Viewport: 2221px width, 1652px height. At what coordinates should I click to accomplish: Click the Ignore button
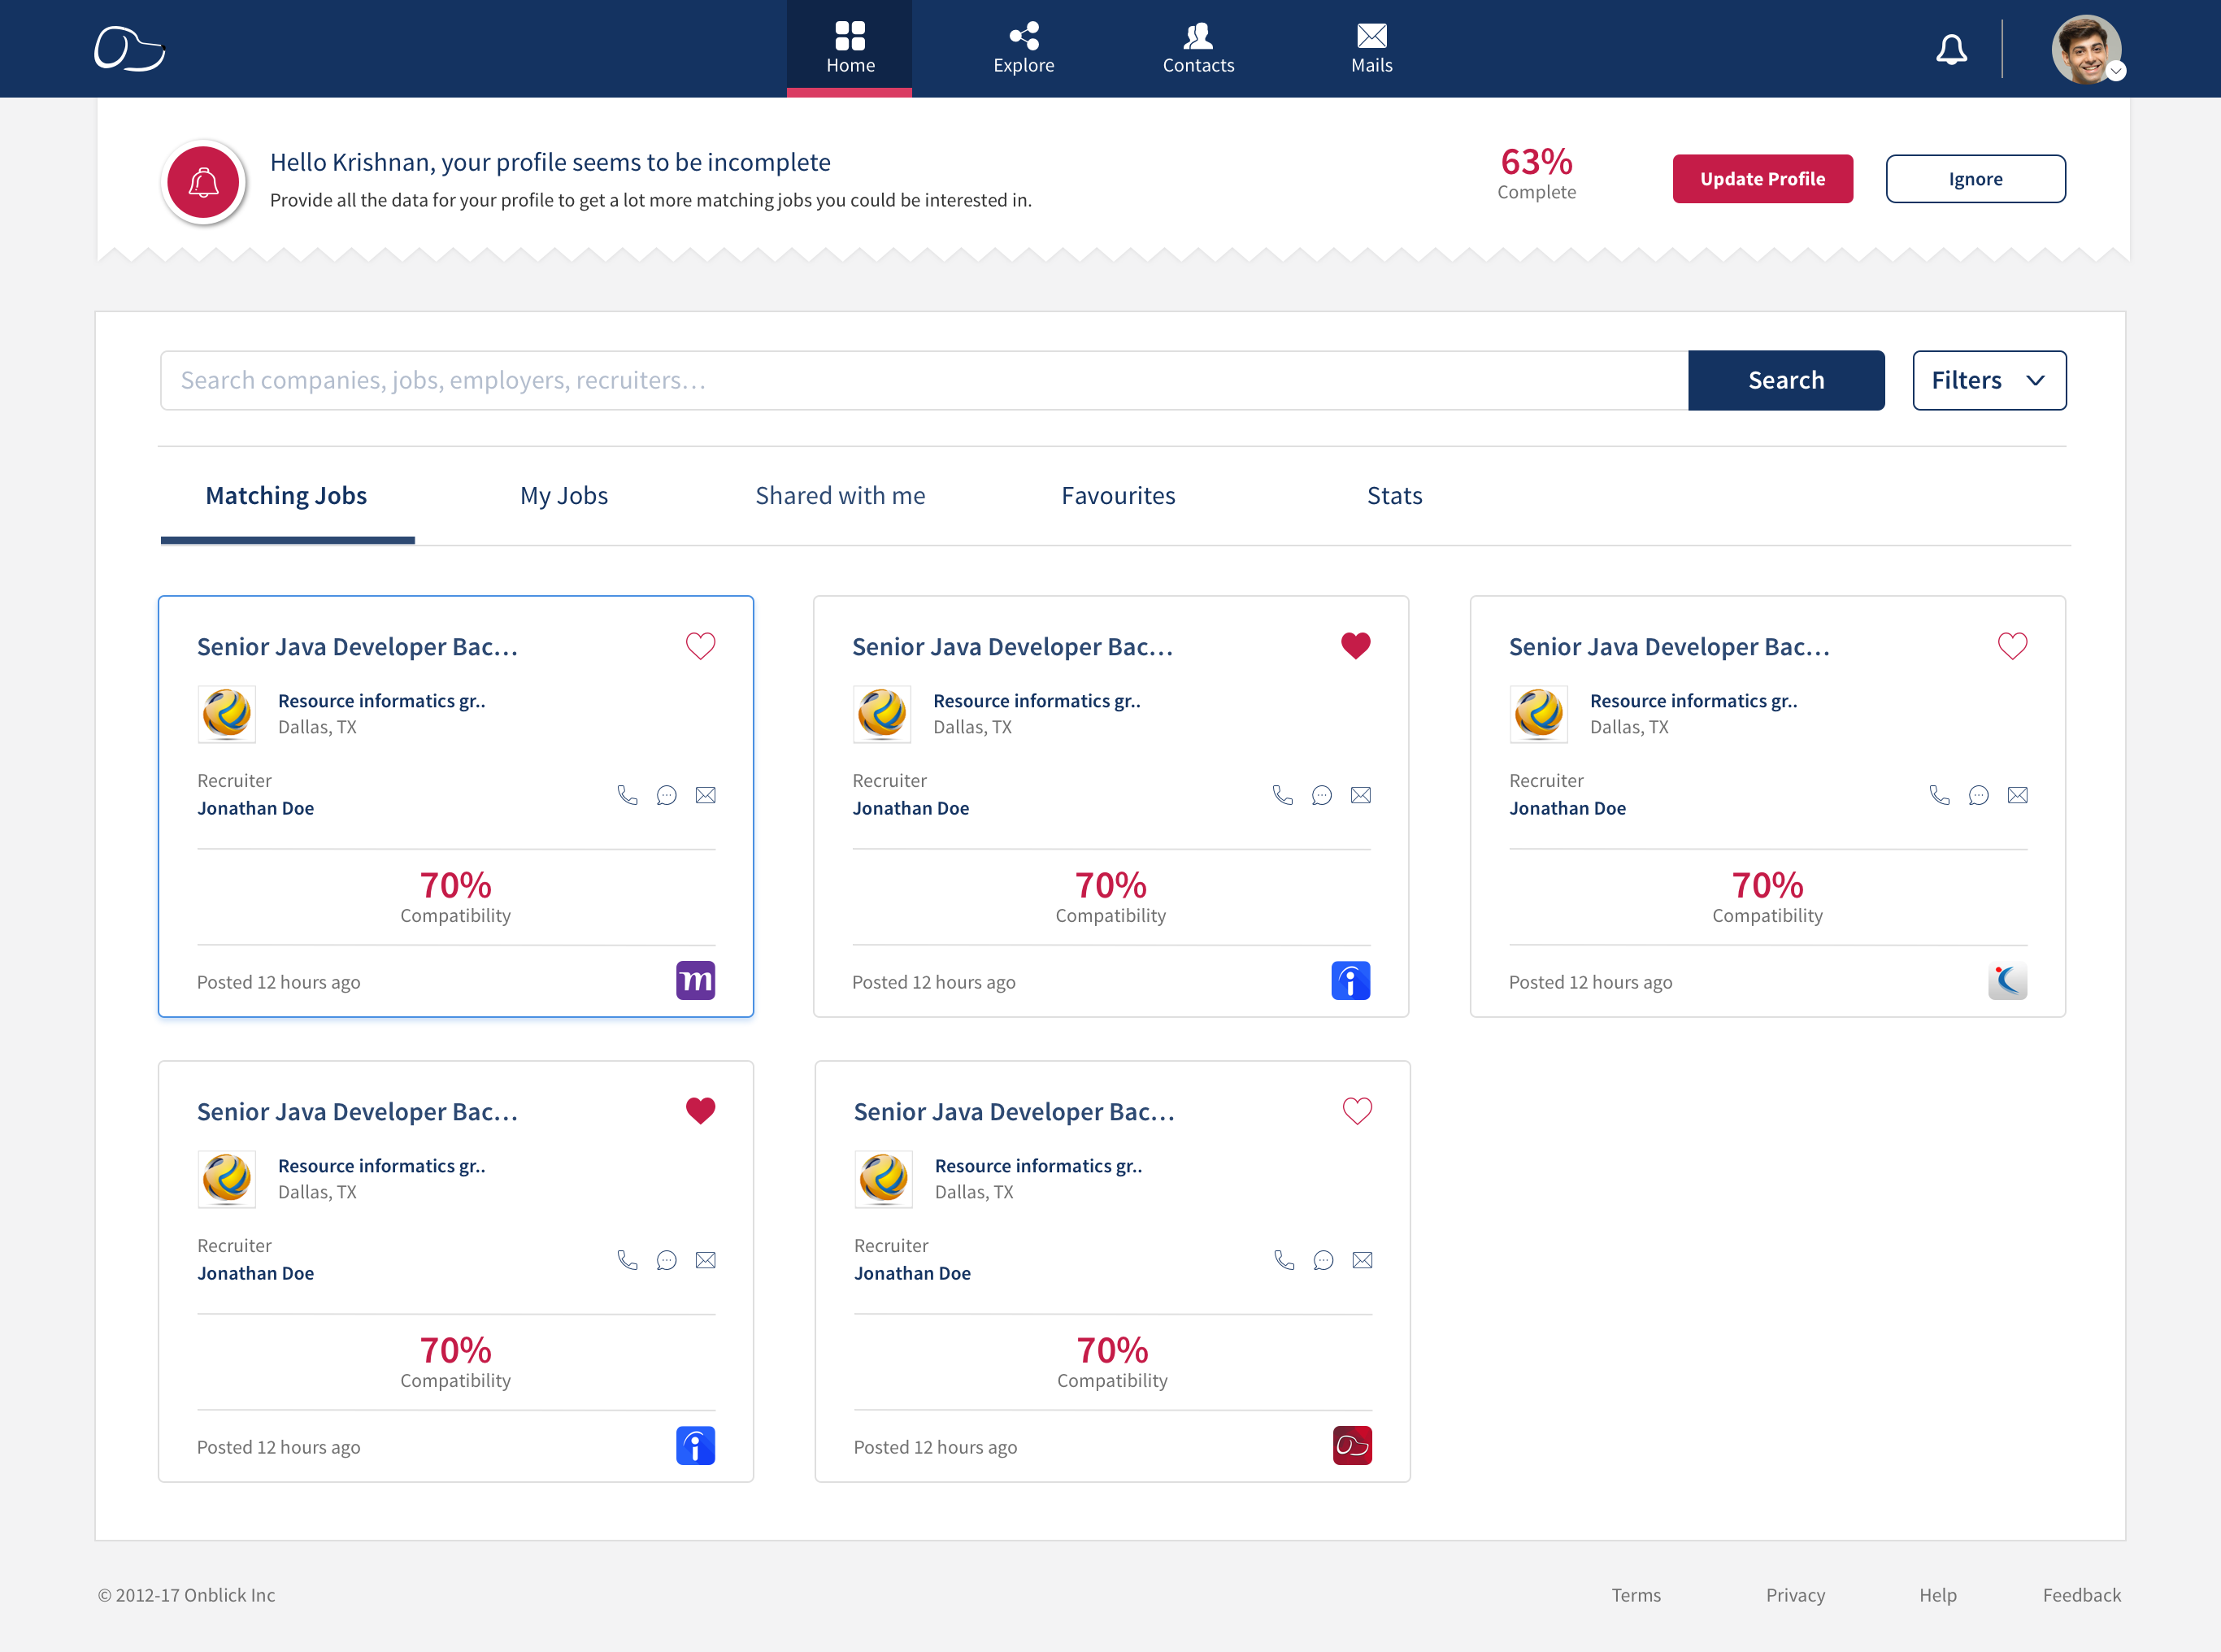point(1975,179)
